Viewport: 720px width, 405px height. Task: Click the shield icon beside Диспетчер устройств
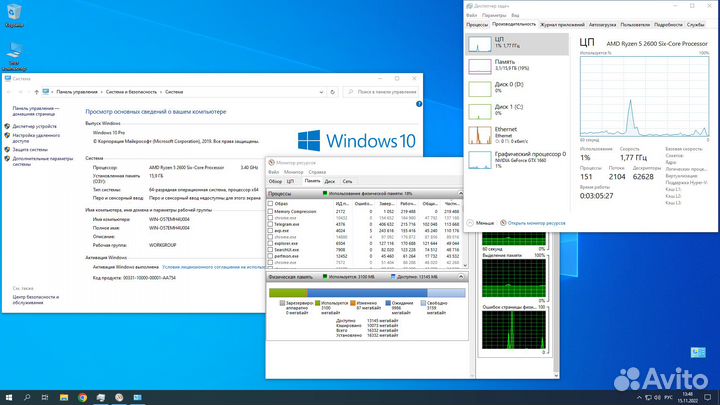point(8,127)
